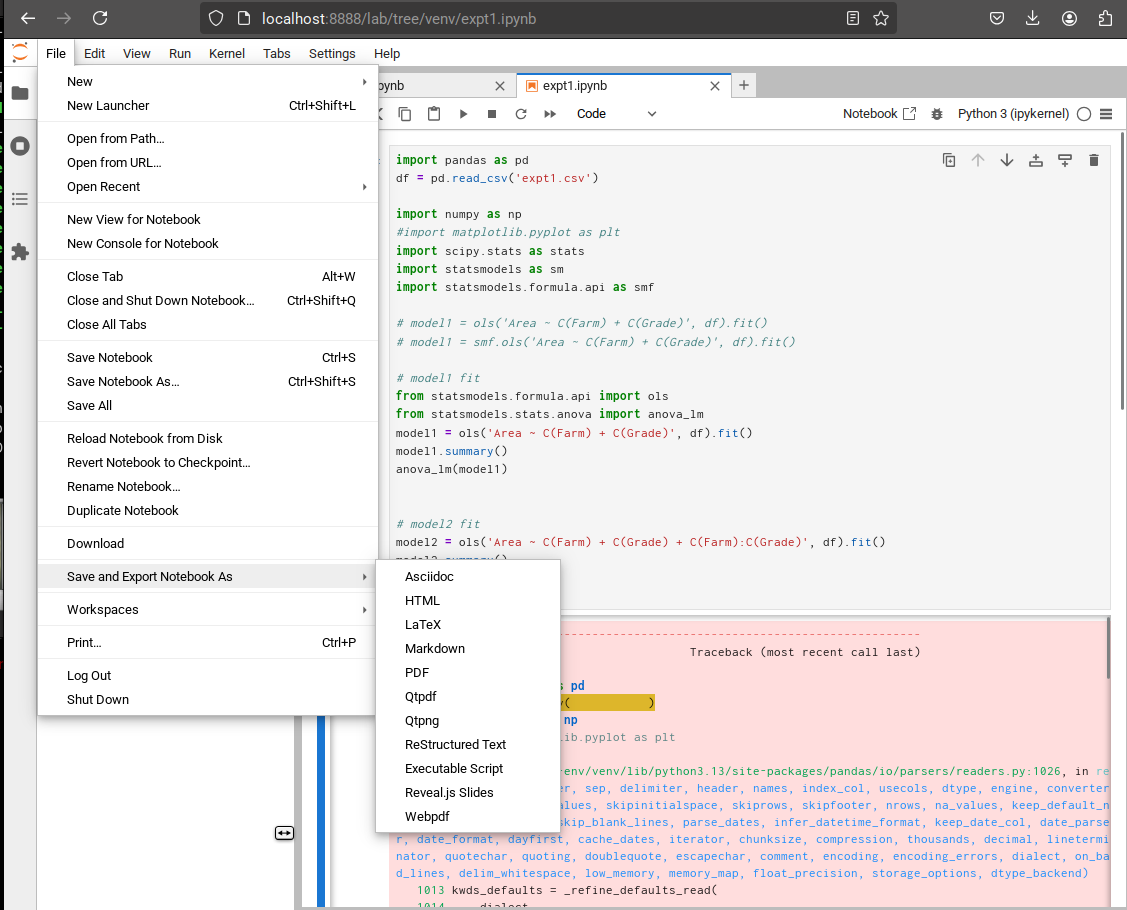Click the notebook vertical scrollbar
1127x910 pixels.
(1122, 270)
